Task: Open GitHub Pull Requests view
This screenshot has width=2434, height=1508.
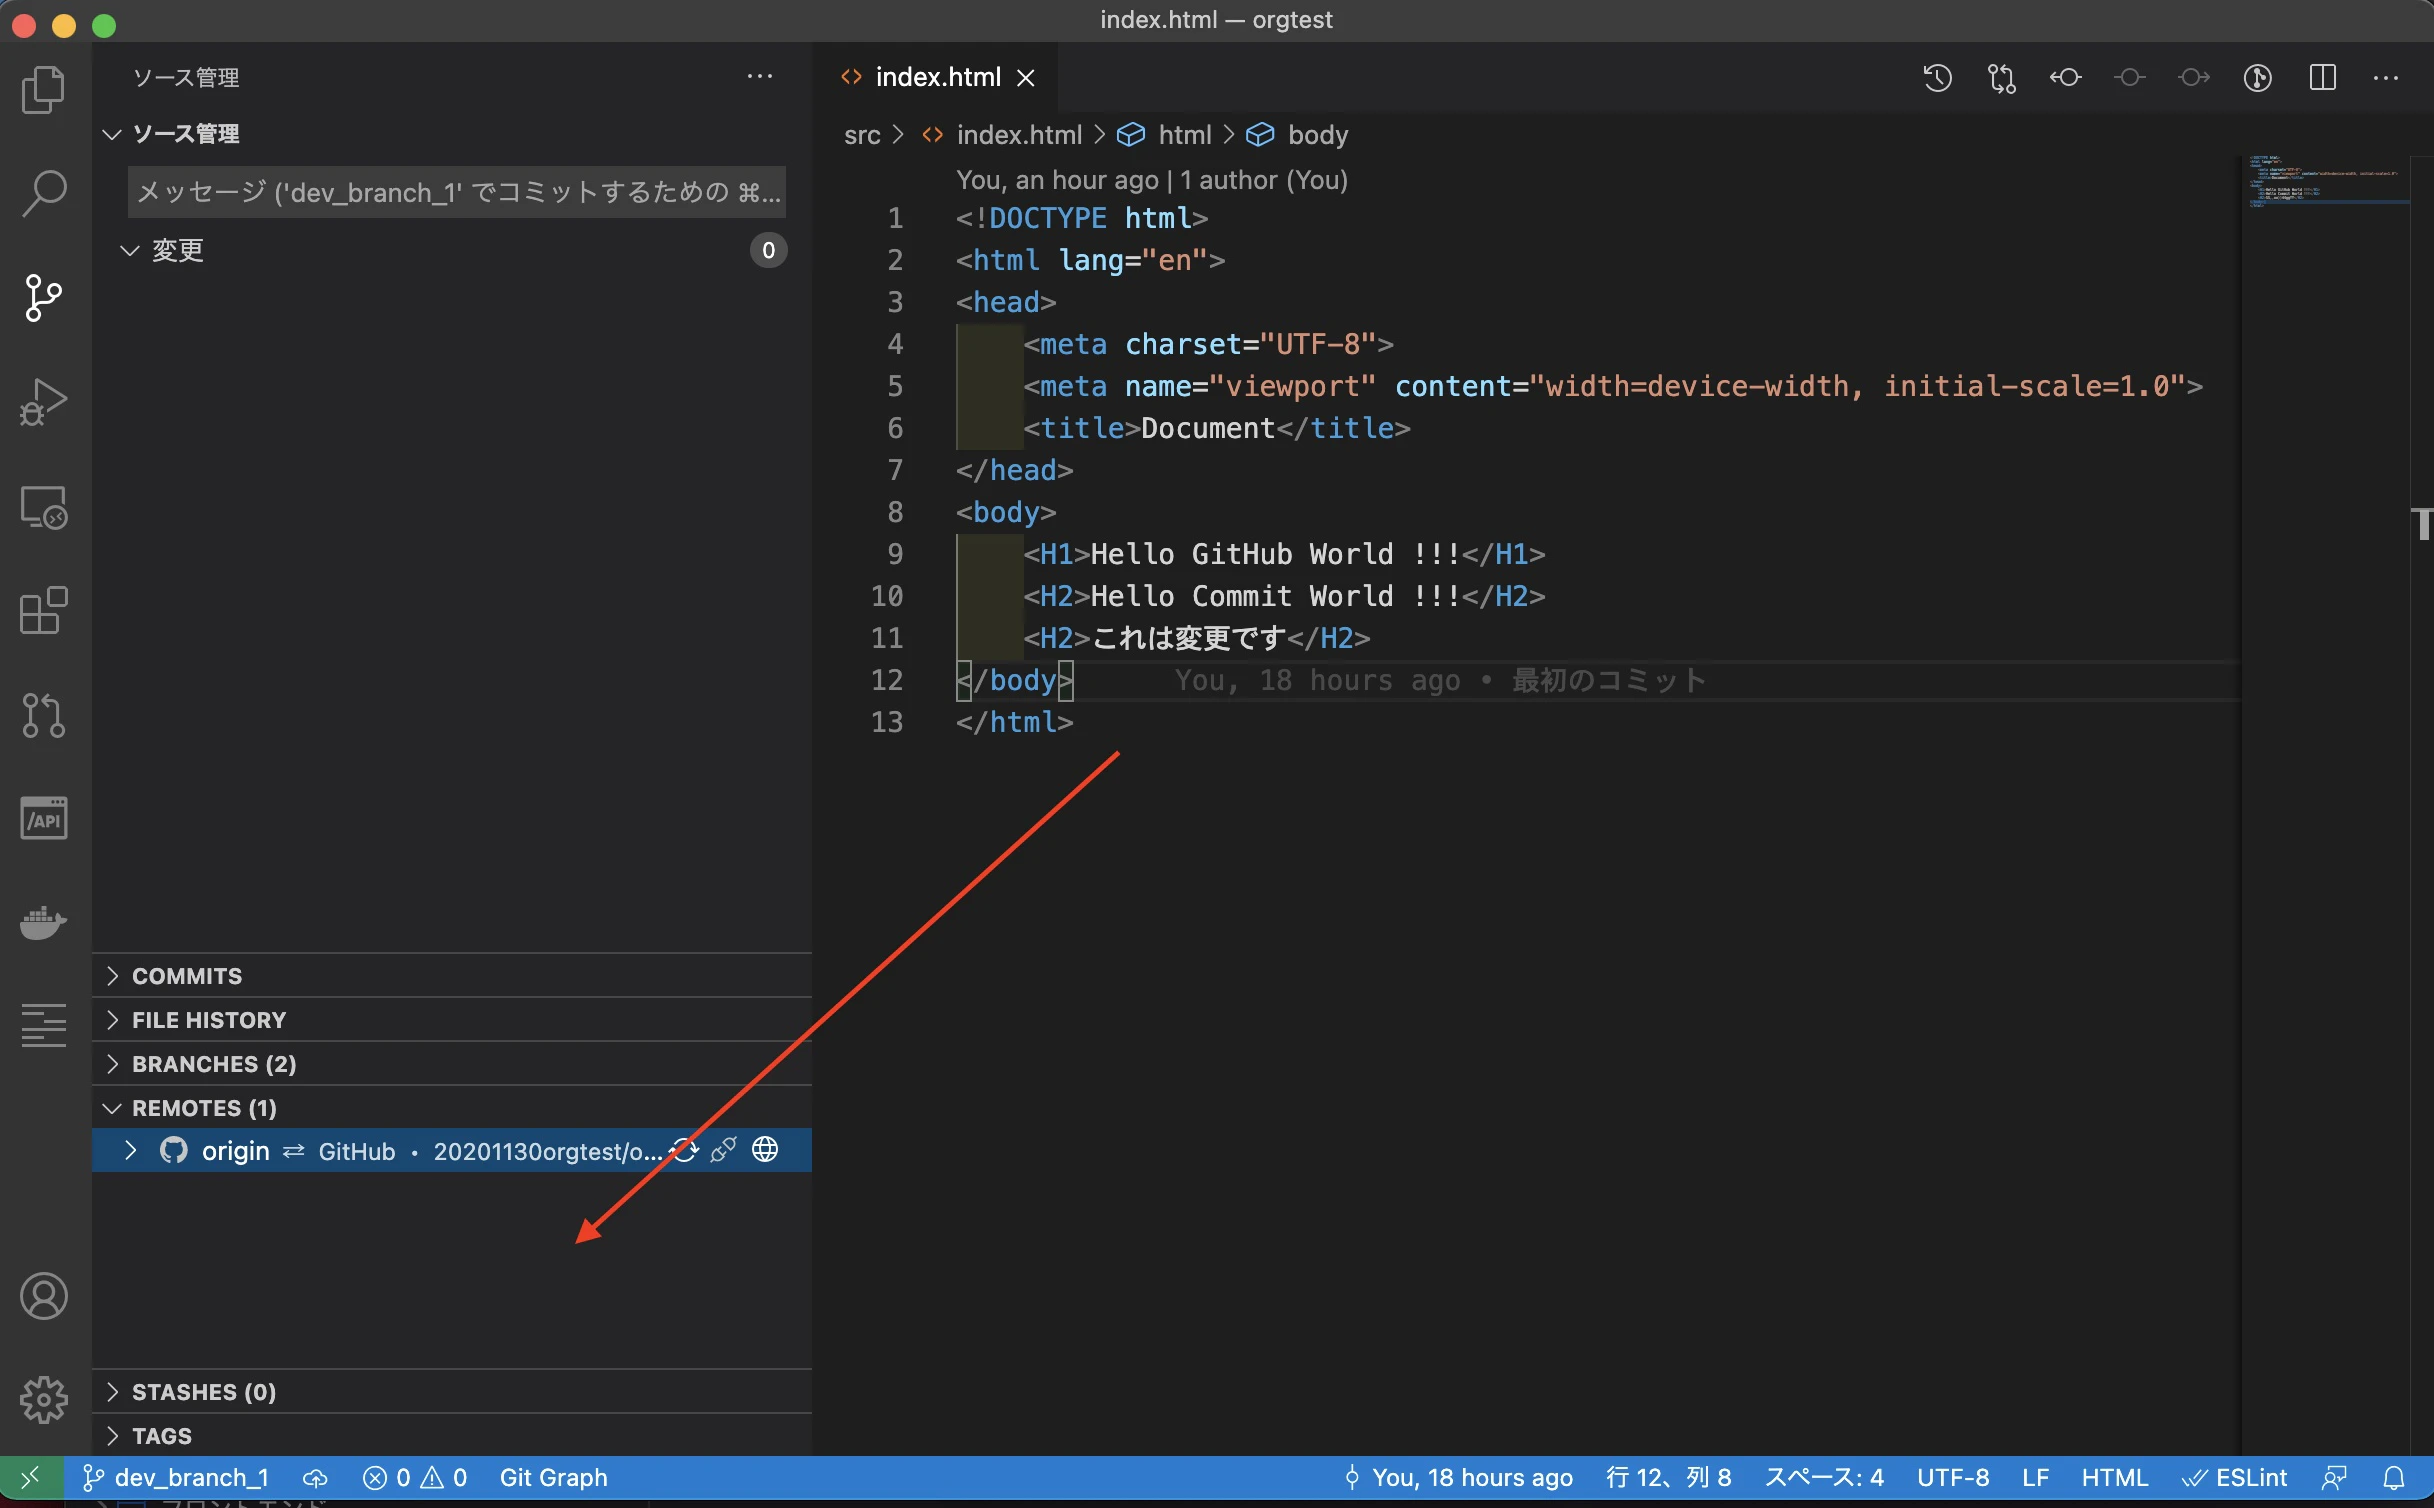Action: coord(44,715)
